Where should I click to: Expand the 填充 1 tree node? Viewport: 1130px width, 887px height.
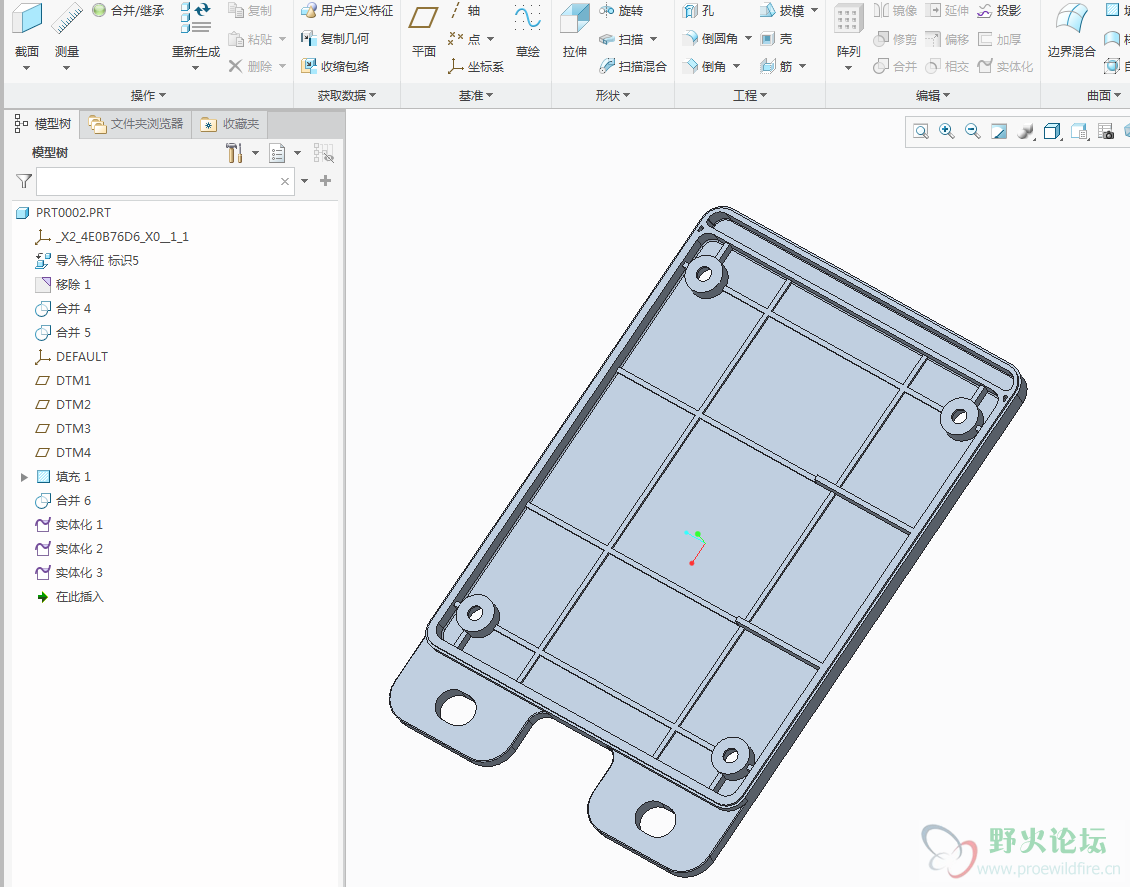pos(24,477)
